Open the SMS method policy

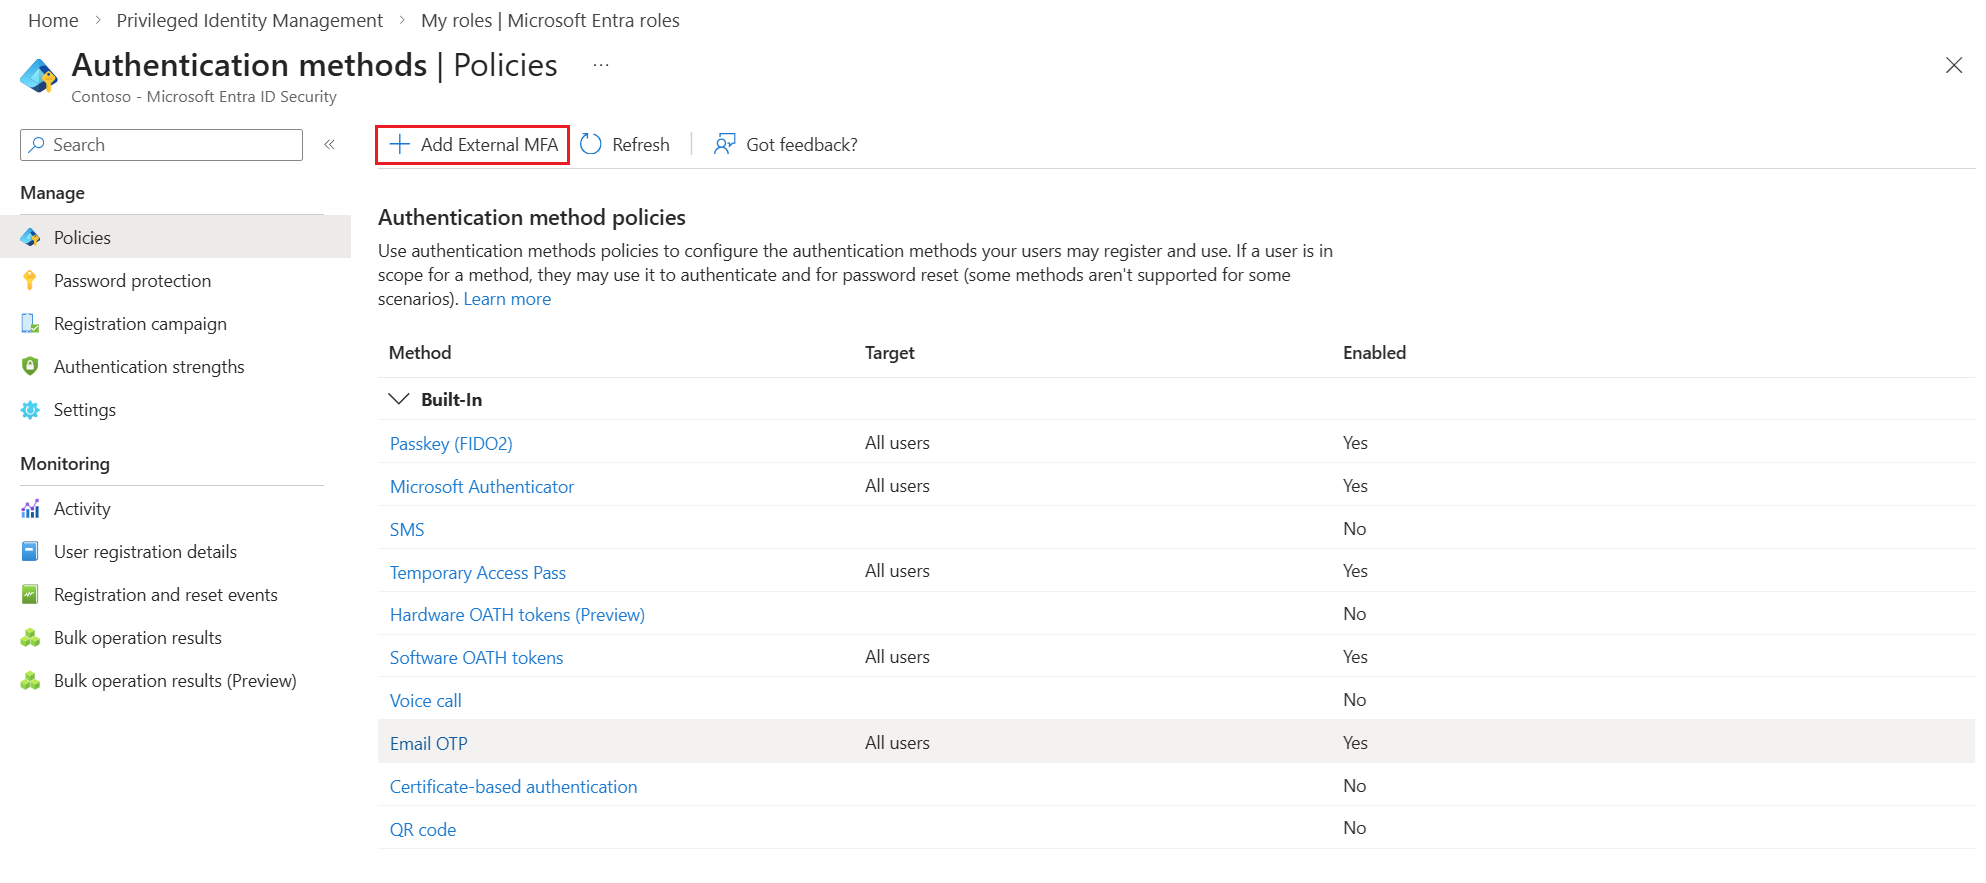[407, 529]
